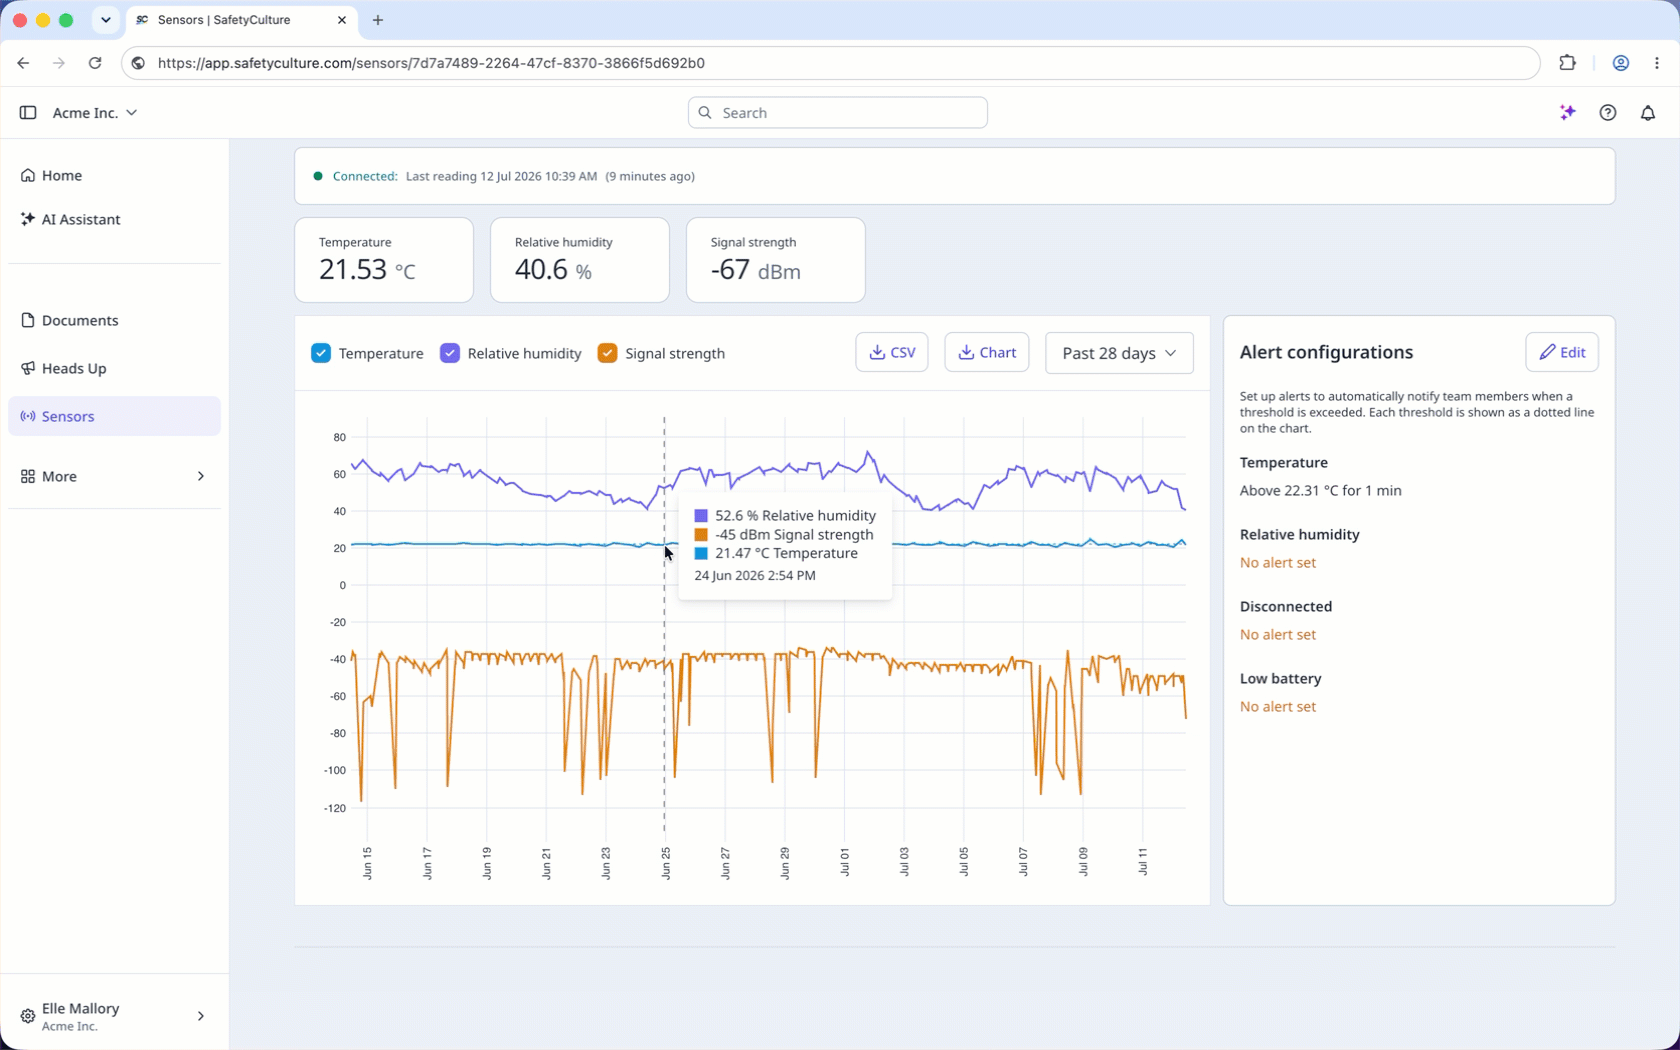
Task: Click the site info icon in address bar
Action: pyautogui.click(x=139, y=63)
